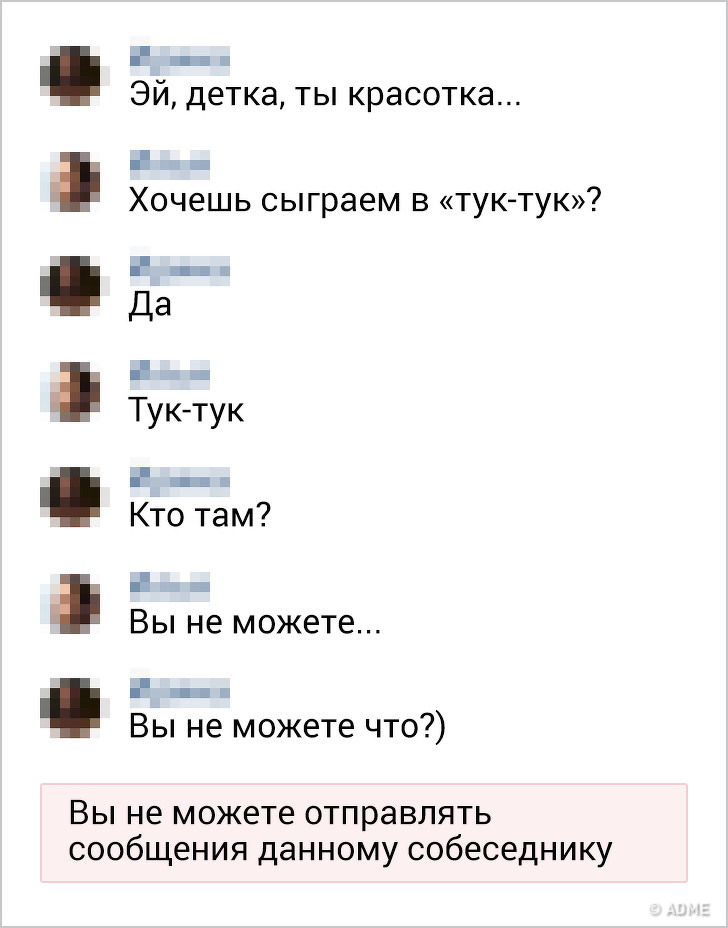Click blurred username above 'Хочешь сыграем в «тук-тук»?'
This screenshot has height=928, width=728.
pyautogui.click(x=170, y=162)
